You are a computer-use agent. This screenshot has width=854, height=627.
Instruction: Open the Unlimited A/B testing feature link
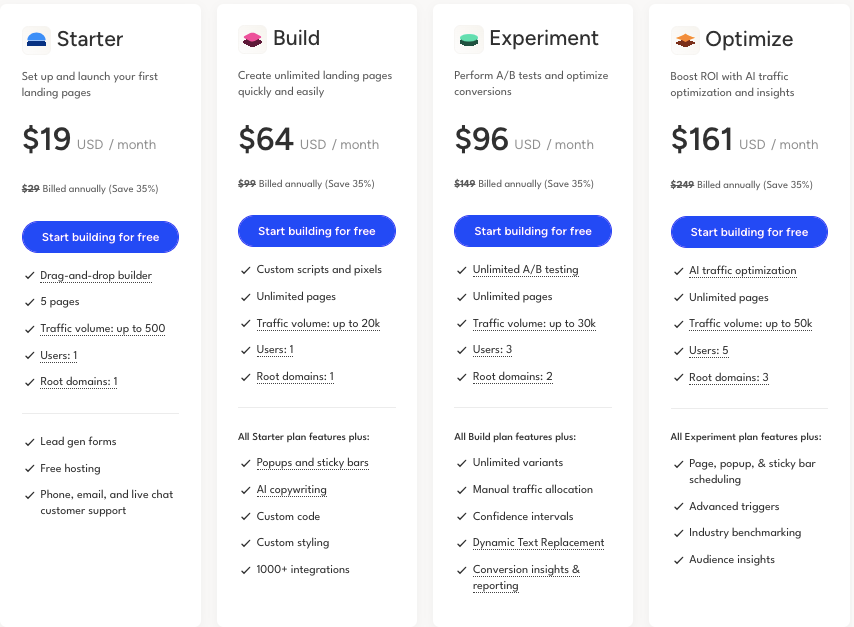[525, 270]
